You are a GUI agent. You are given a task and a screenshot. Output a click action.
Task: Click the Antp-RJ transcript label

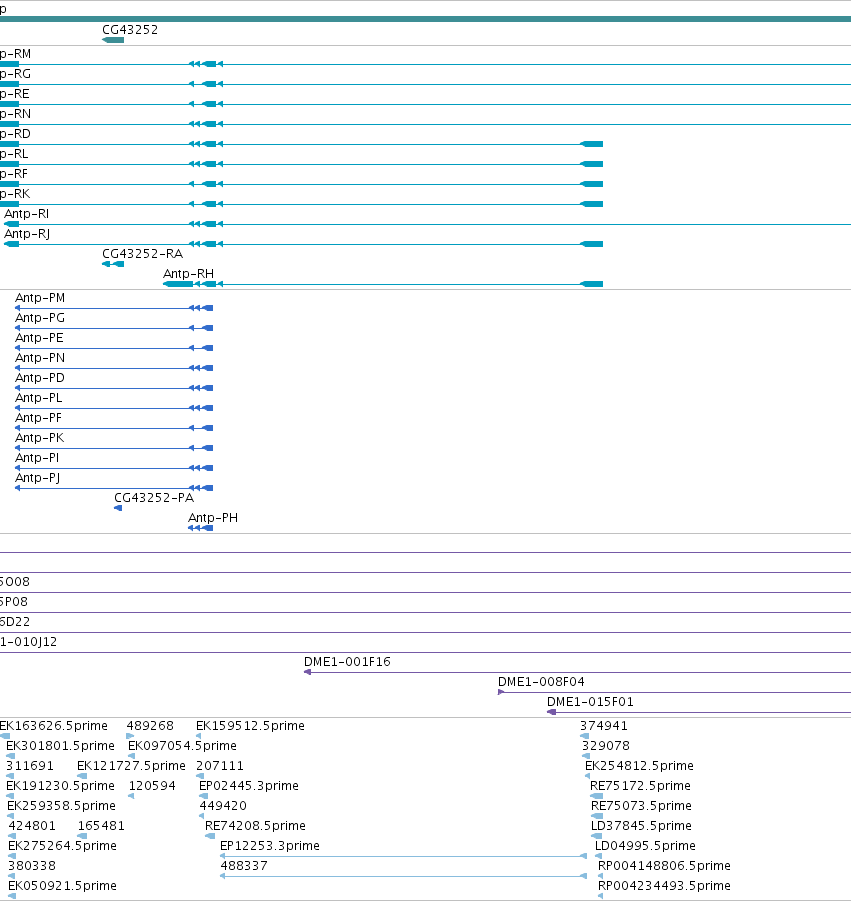27,234
